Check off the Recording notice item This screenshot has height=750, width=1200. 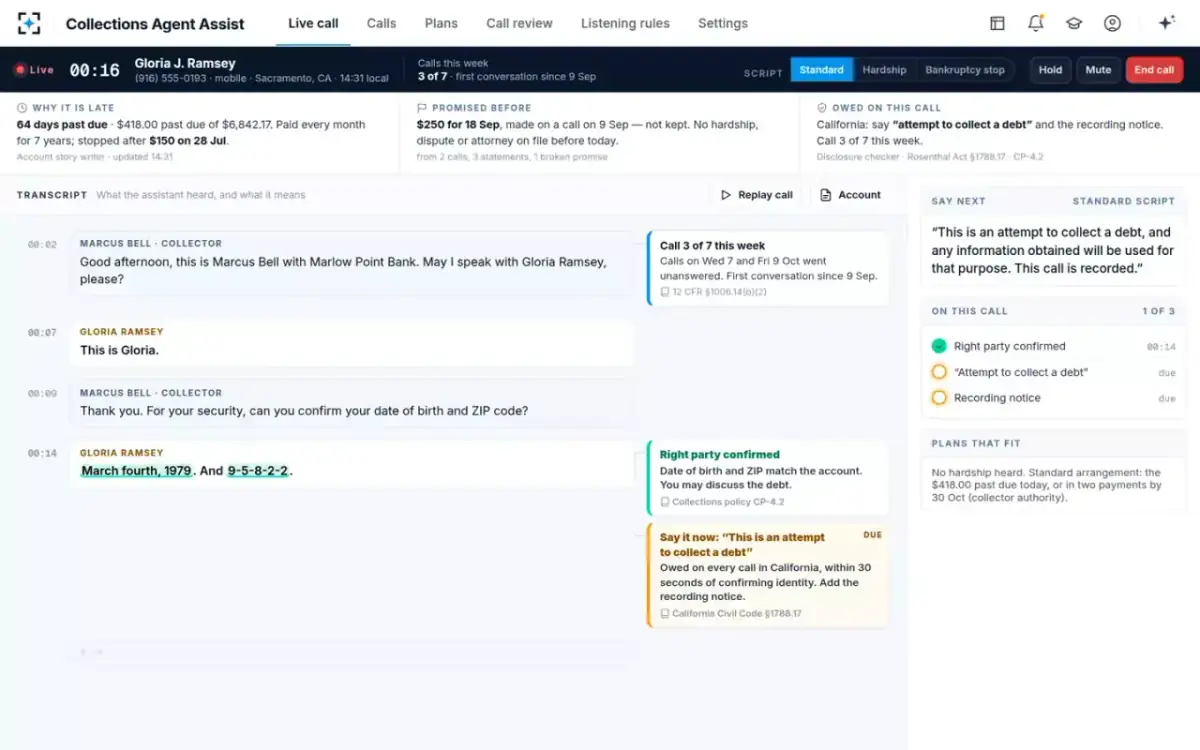point(939,398)
